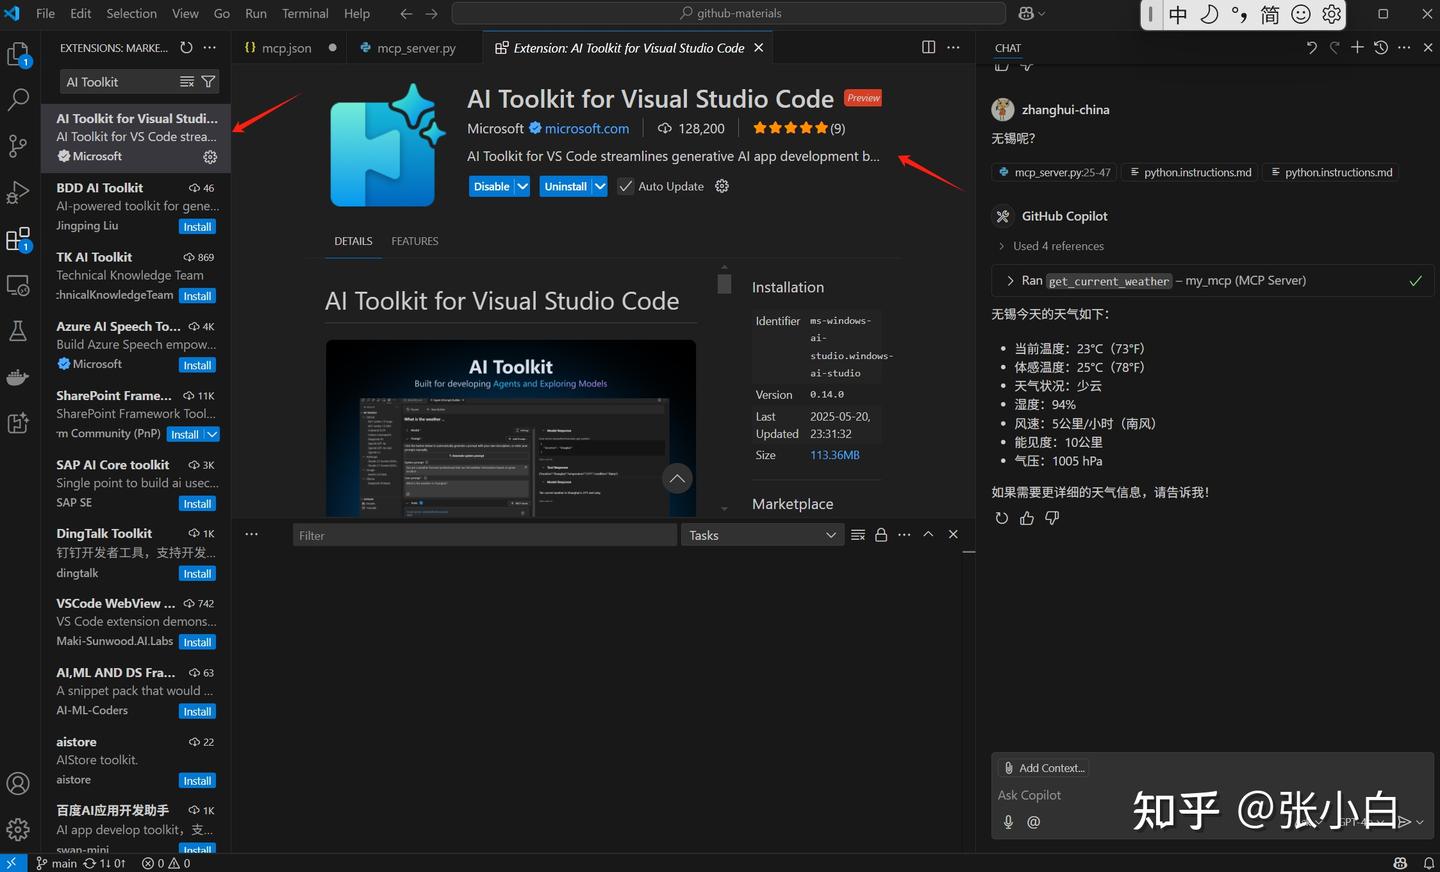This screenshot has height=872, width=1440.
Task: Install the BDD AI Toolkit extension
Action: click(x=197, y=227)
